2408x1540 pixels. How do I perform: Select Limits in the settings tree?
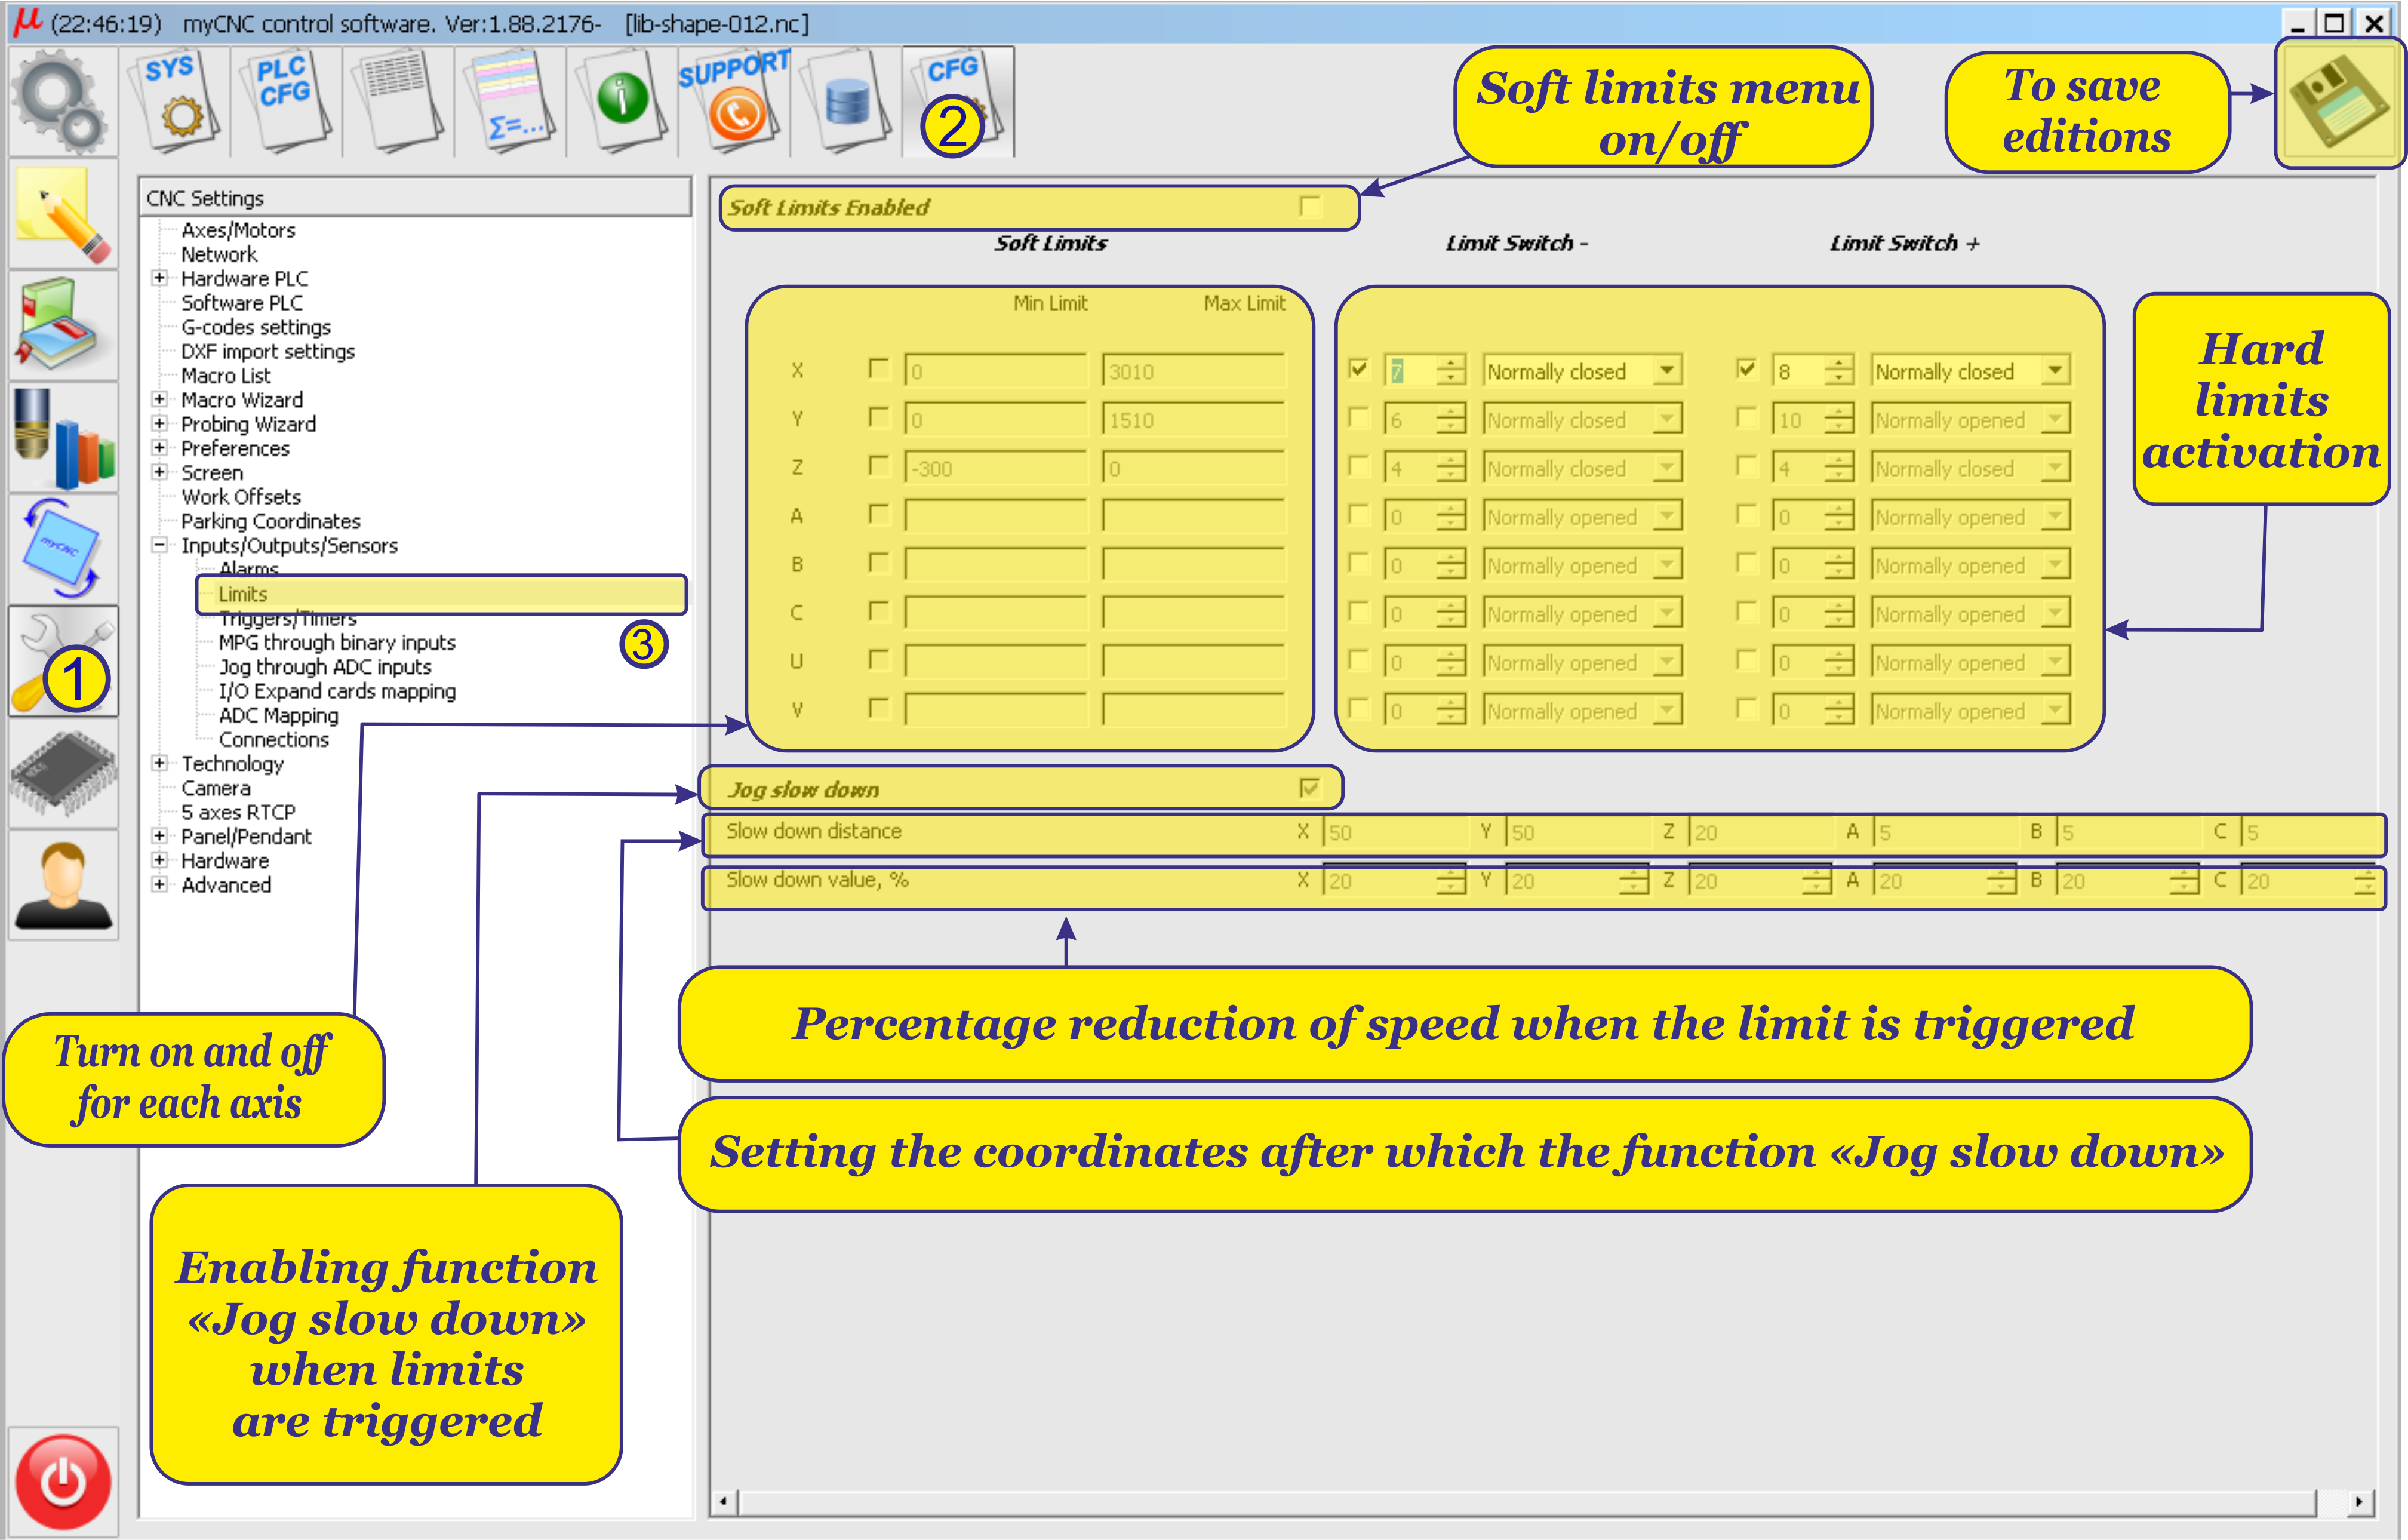coord(243,594)
